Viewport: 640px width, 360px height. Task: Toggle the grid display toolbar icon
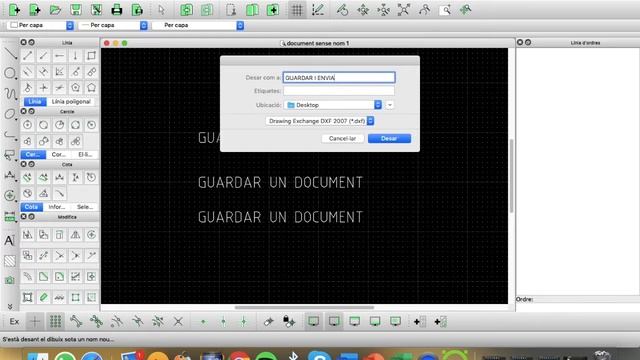[297, 10]
